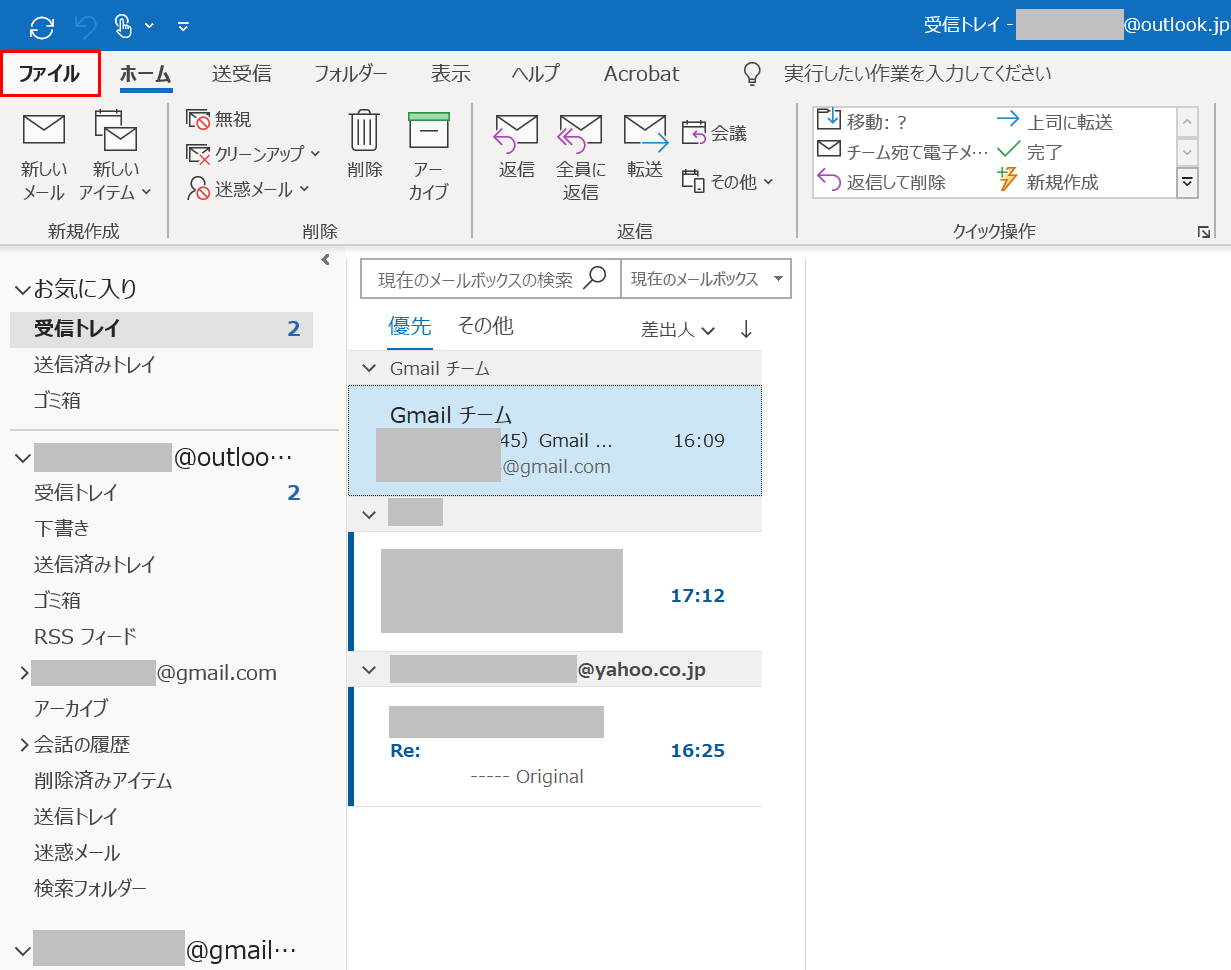The height and width of the screenshot is (970, 1231).
Task: Open the 表示 tab
Action: point(450,74)
